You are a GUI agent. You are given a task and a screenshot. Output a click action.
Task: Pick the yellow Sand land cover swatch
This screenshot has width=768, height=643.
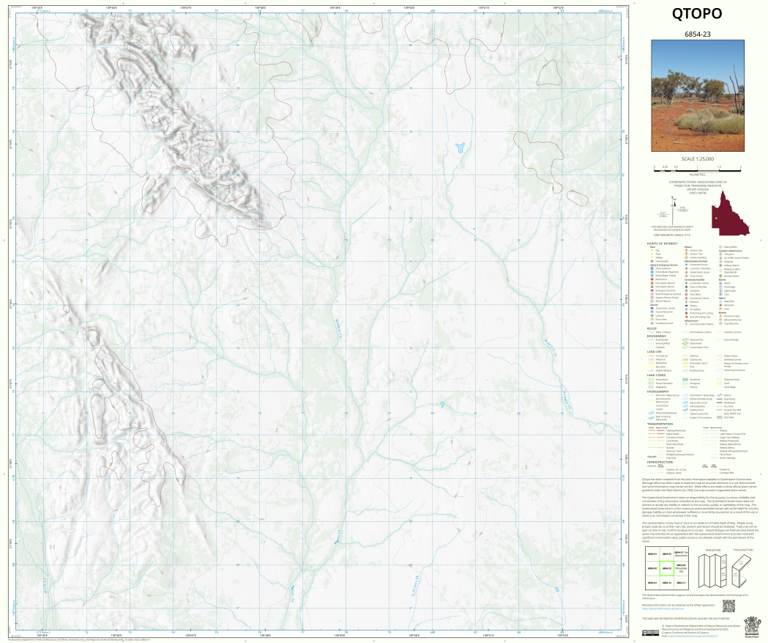[x=720, y=383]
